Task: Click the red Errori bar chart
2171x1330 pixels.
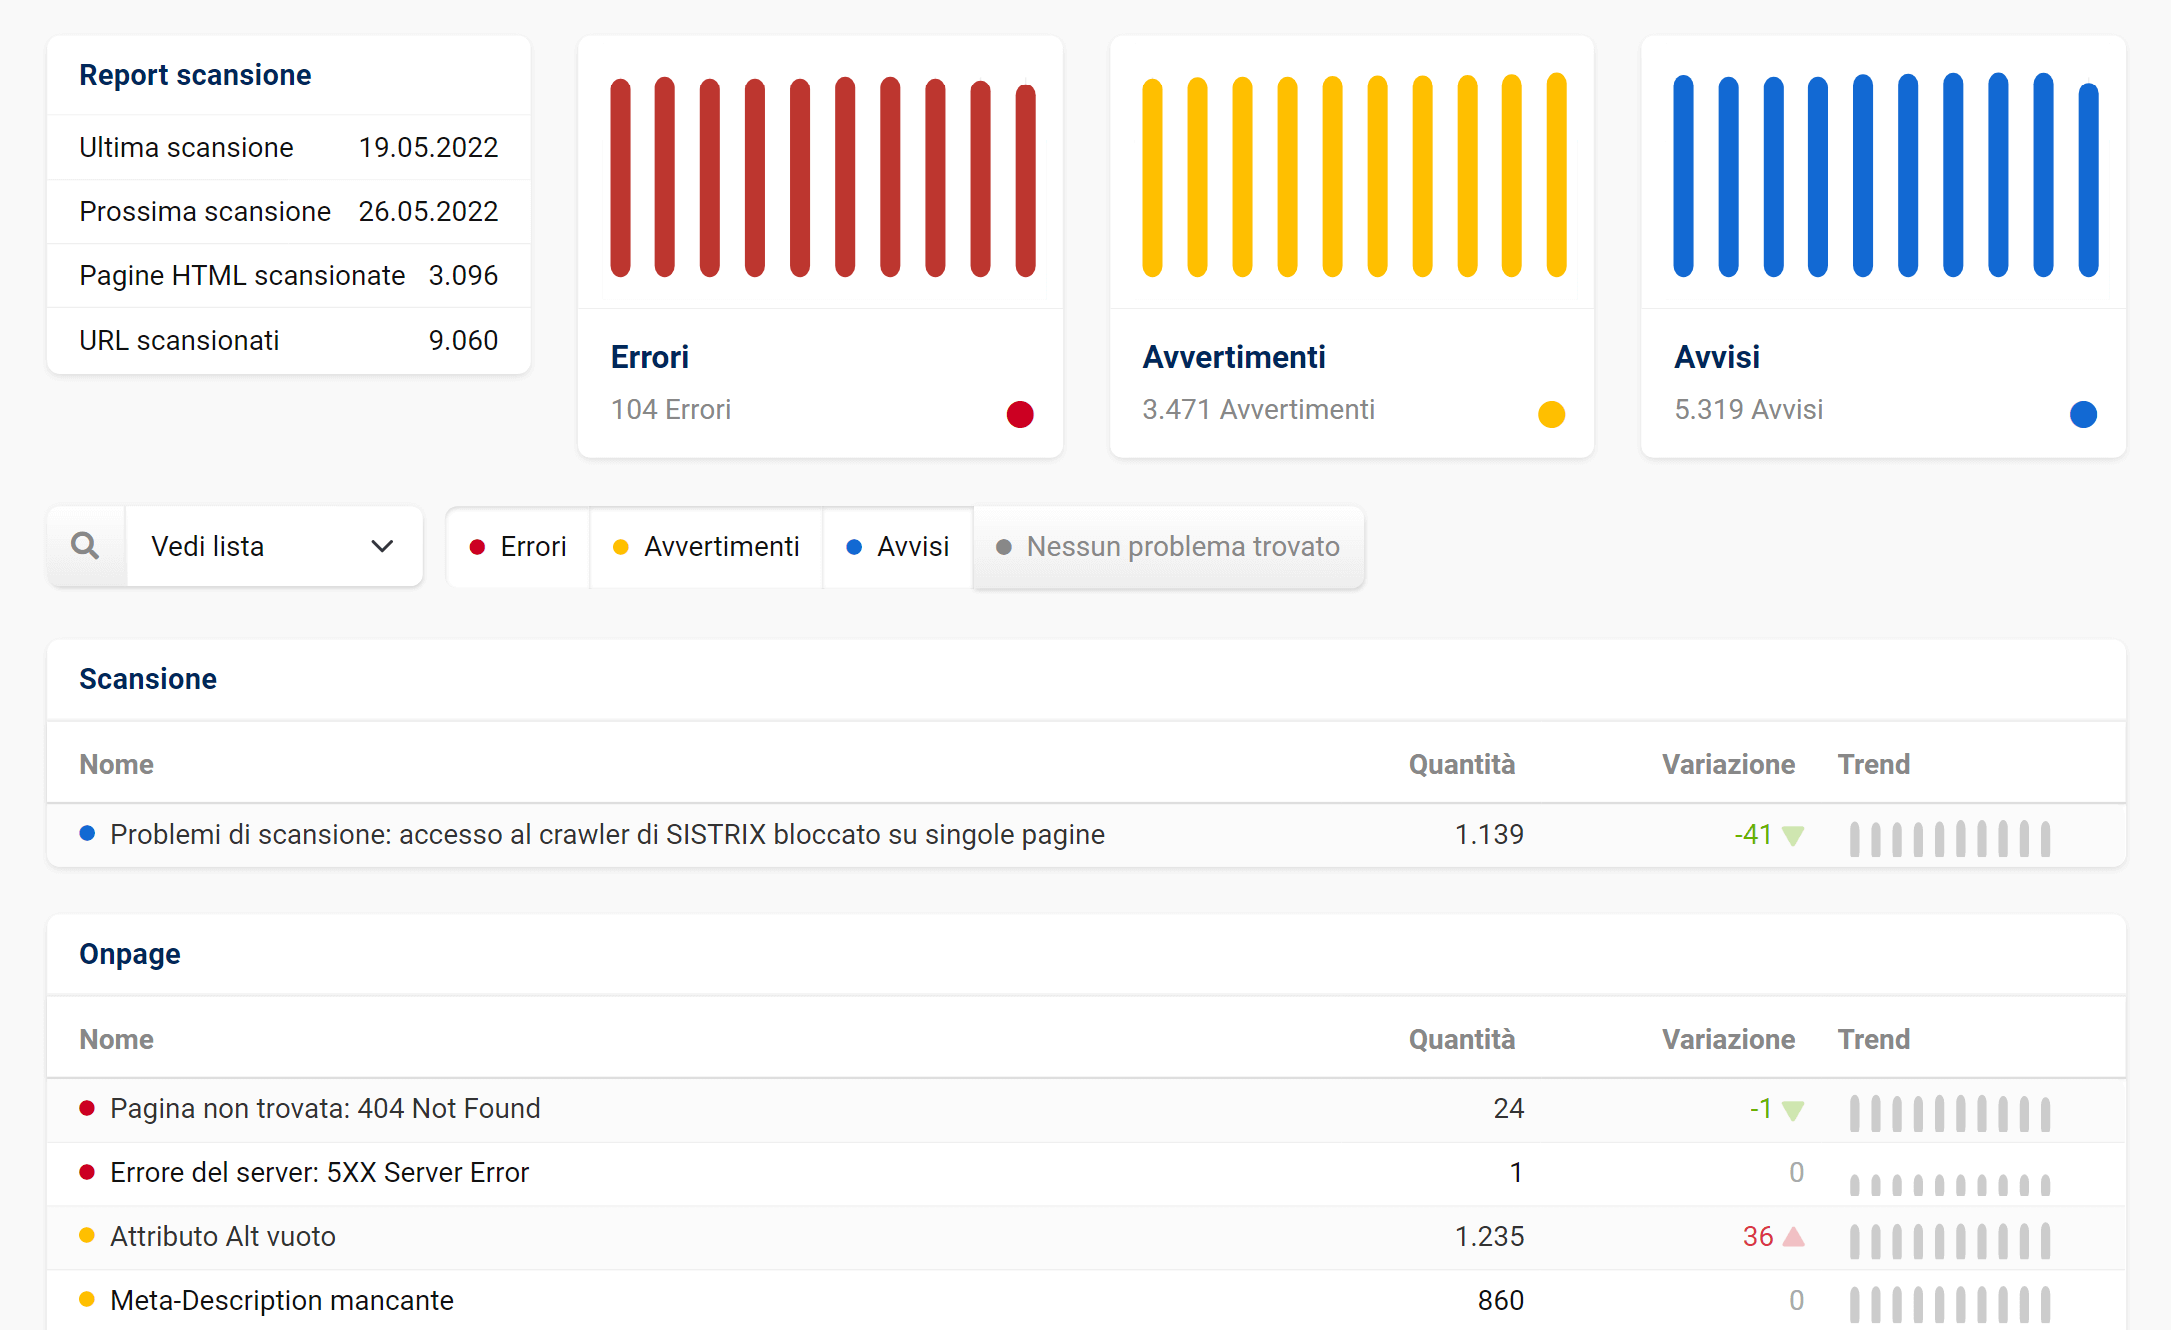Action: coord(822,176)
